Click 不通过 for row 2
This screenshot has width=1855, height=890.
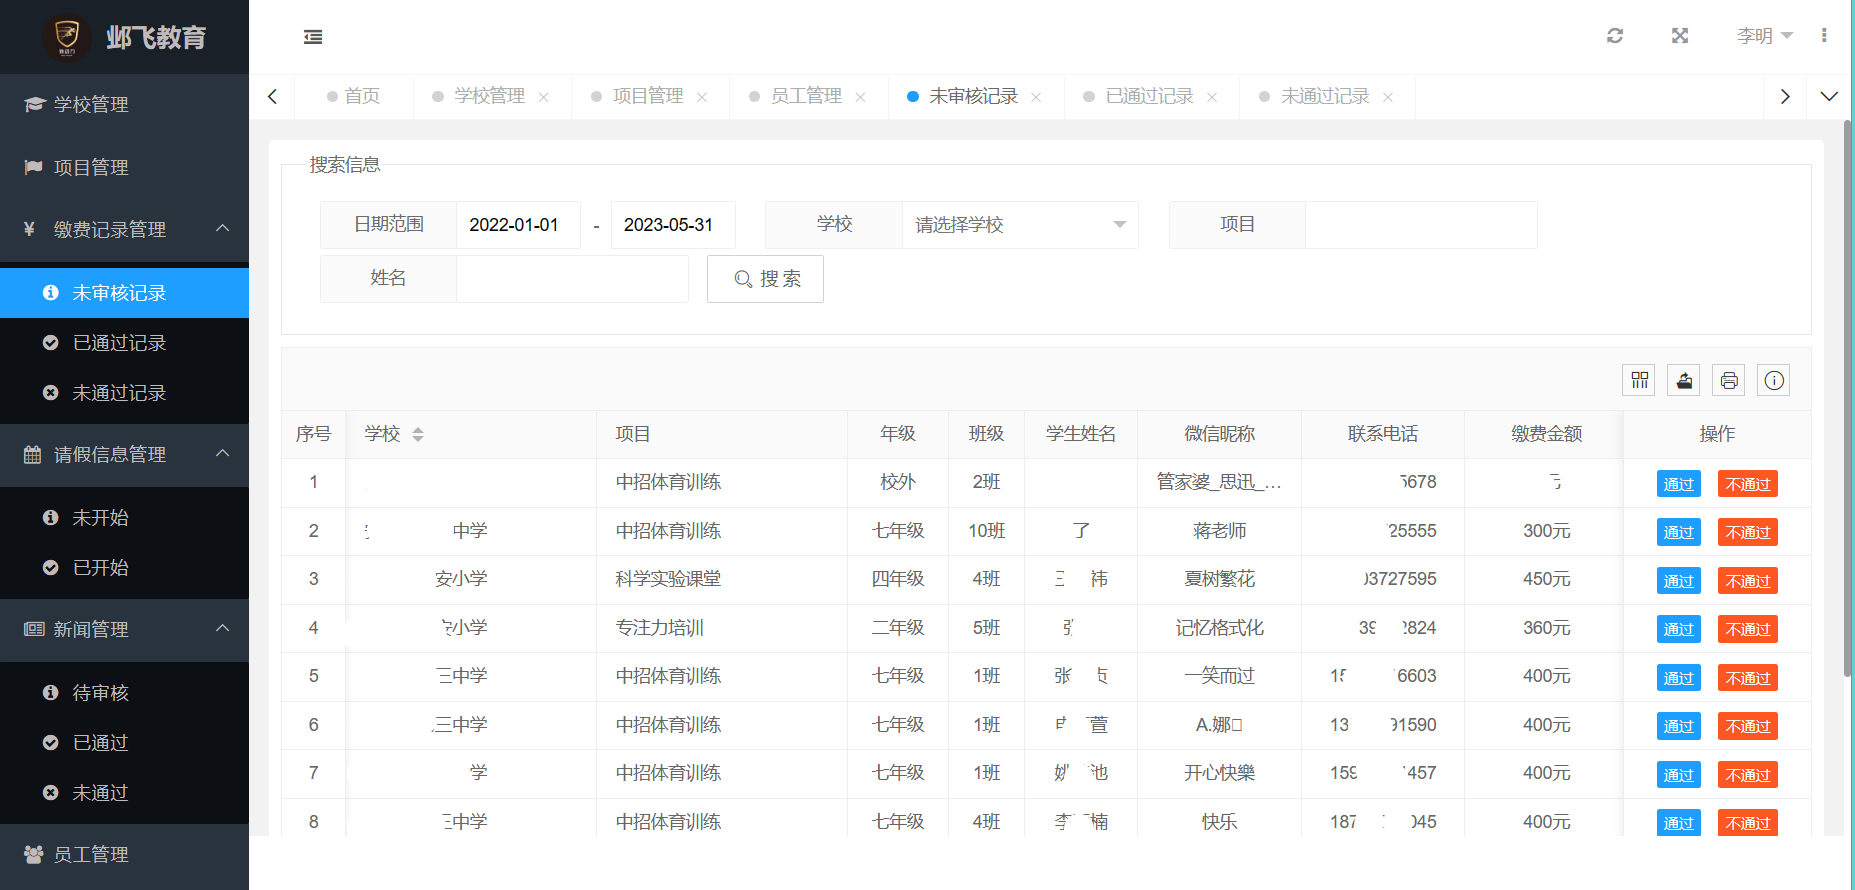(x=1747, y=532)
